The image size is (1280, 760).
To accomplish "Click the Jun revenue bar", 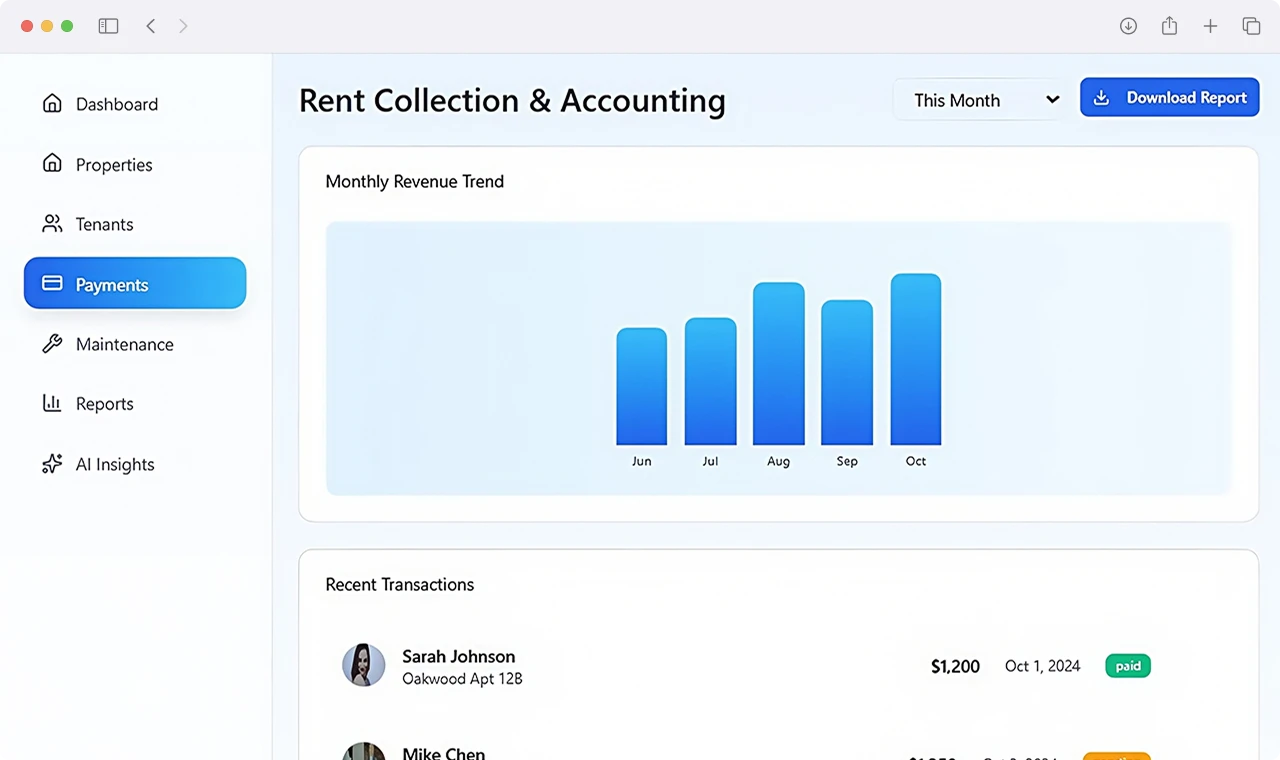I will tap(641, 386).
